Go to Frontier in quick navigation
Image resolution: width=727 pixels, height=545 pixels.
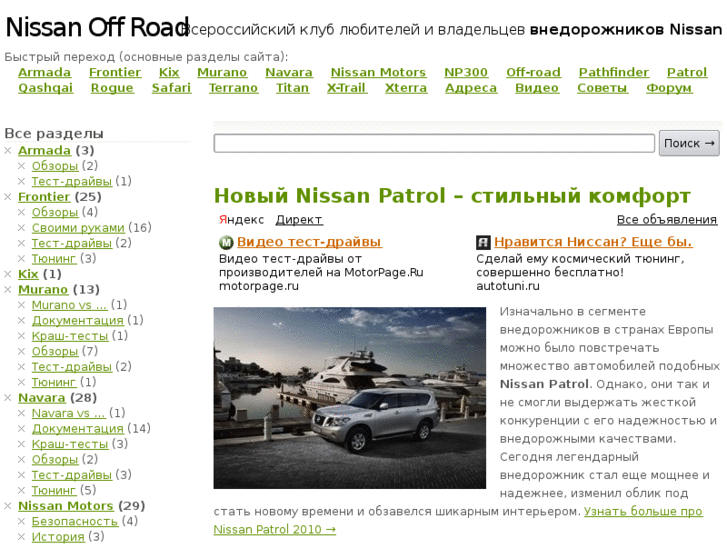[115, 72]
